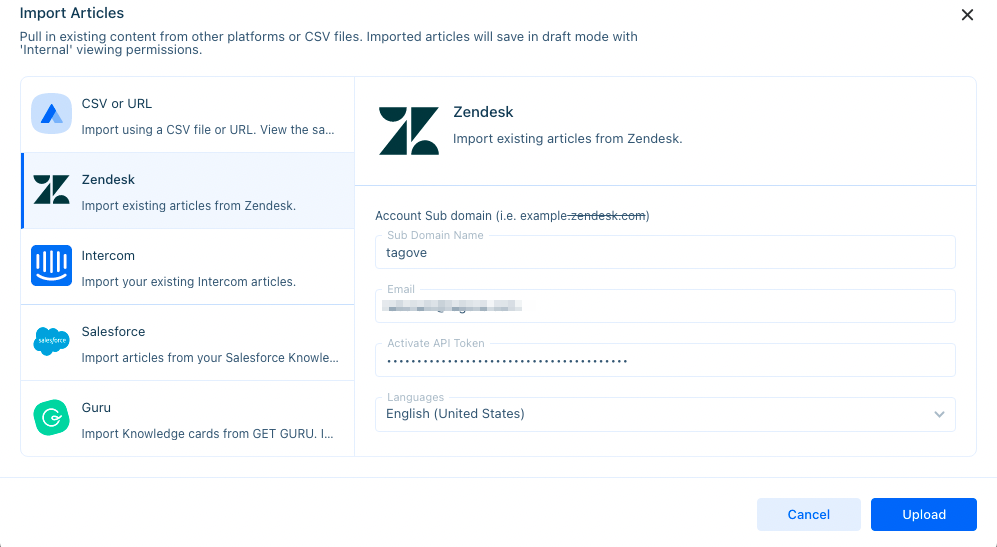Screen dimensions: 997x547
Task: Select the Salesforce import option
Action: click(x=188, y=343)
